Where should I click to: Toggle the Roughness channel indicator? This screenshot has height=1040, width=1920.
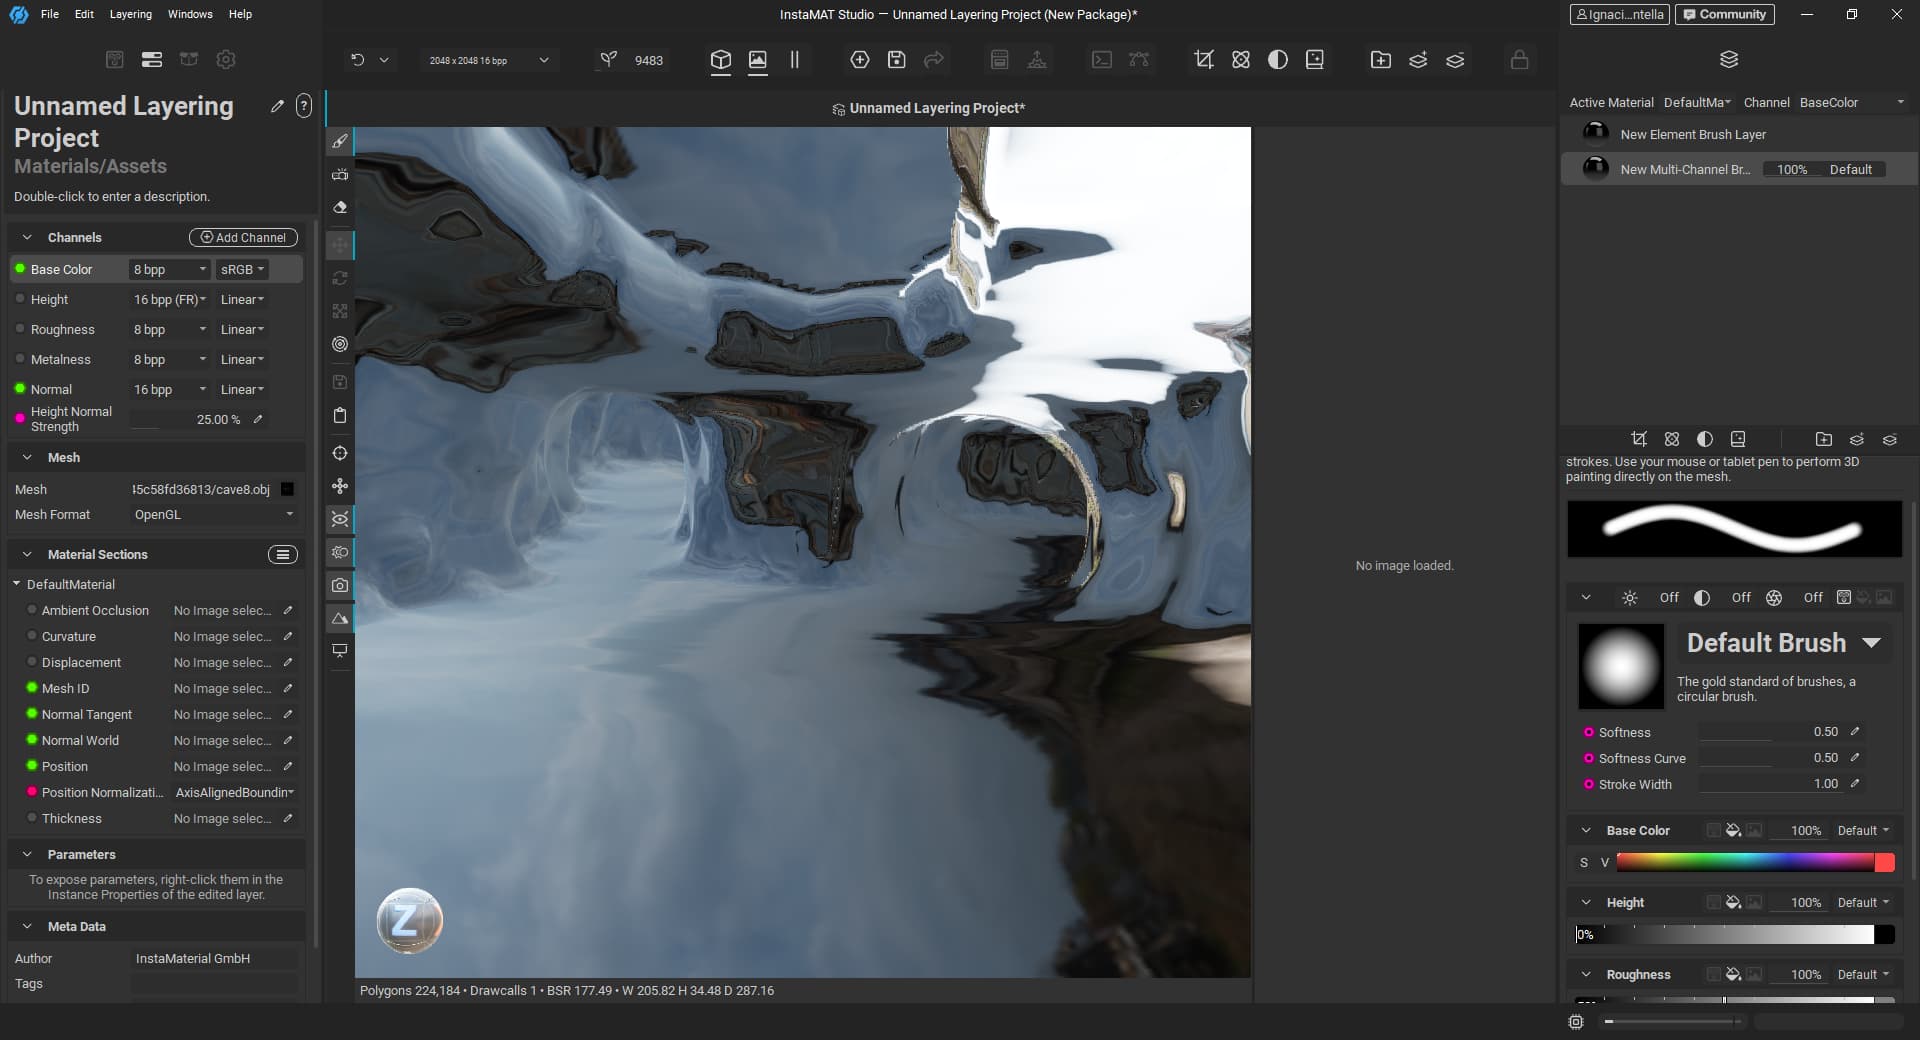pos(20,329)
